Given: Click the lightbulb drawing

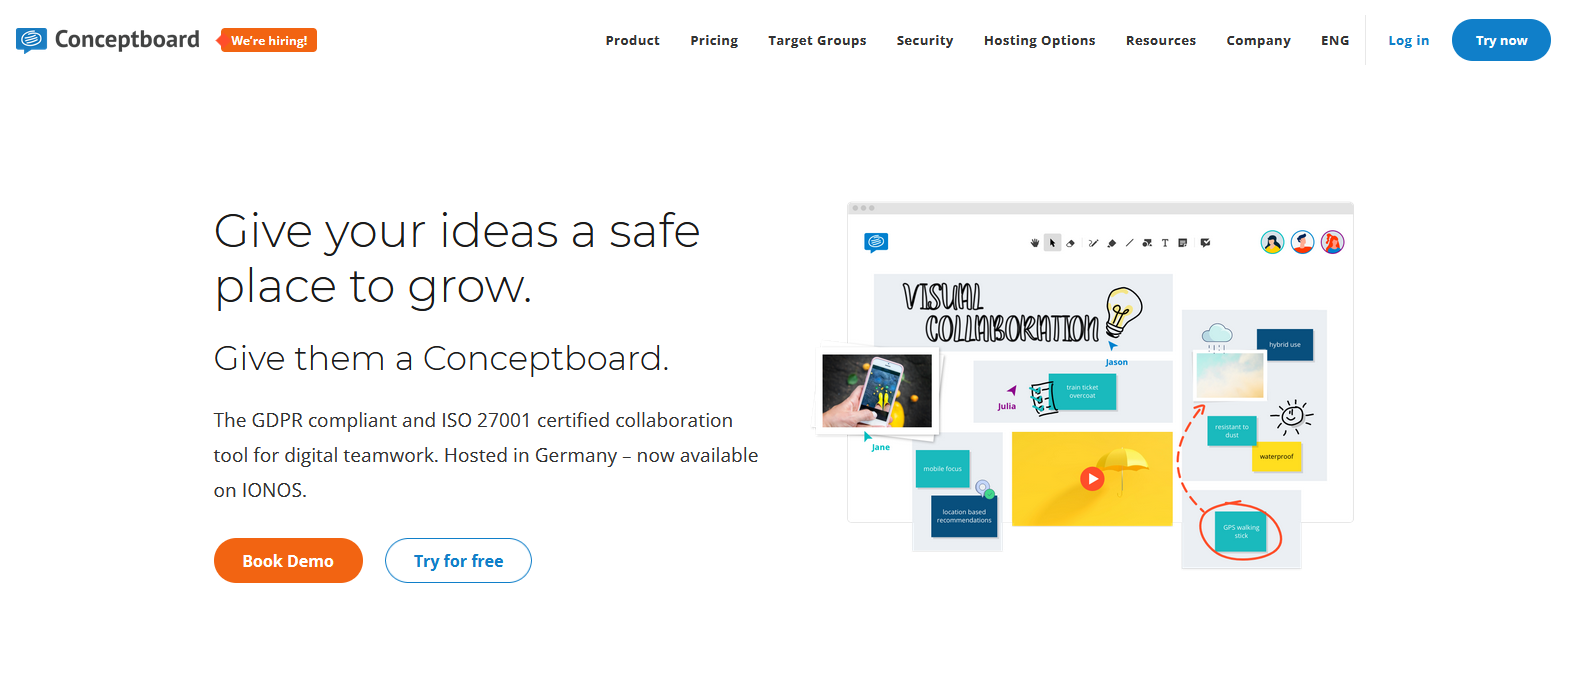Looking at the screenshot, I should [x=1123, y=312].
